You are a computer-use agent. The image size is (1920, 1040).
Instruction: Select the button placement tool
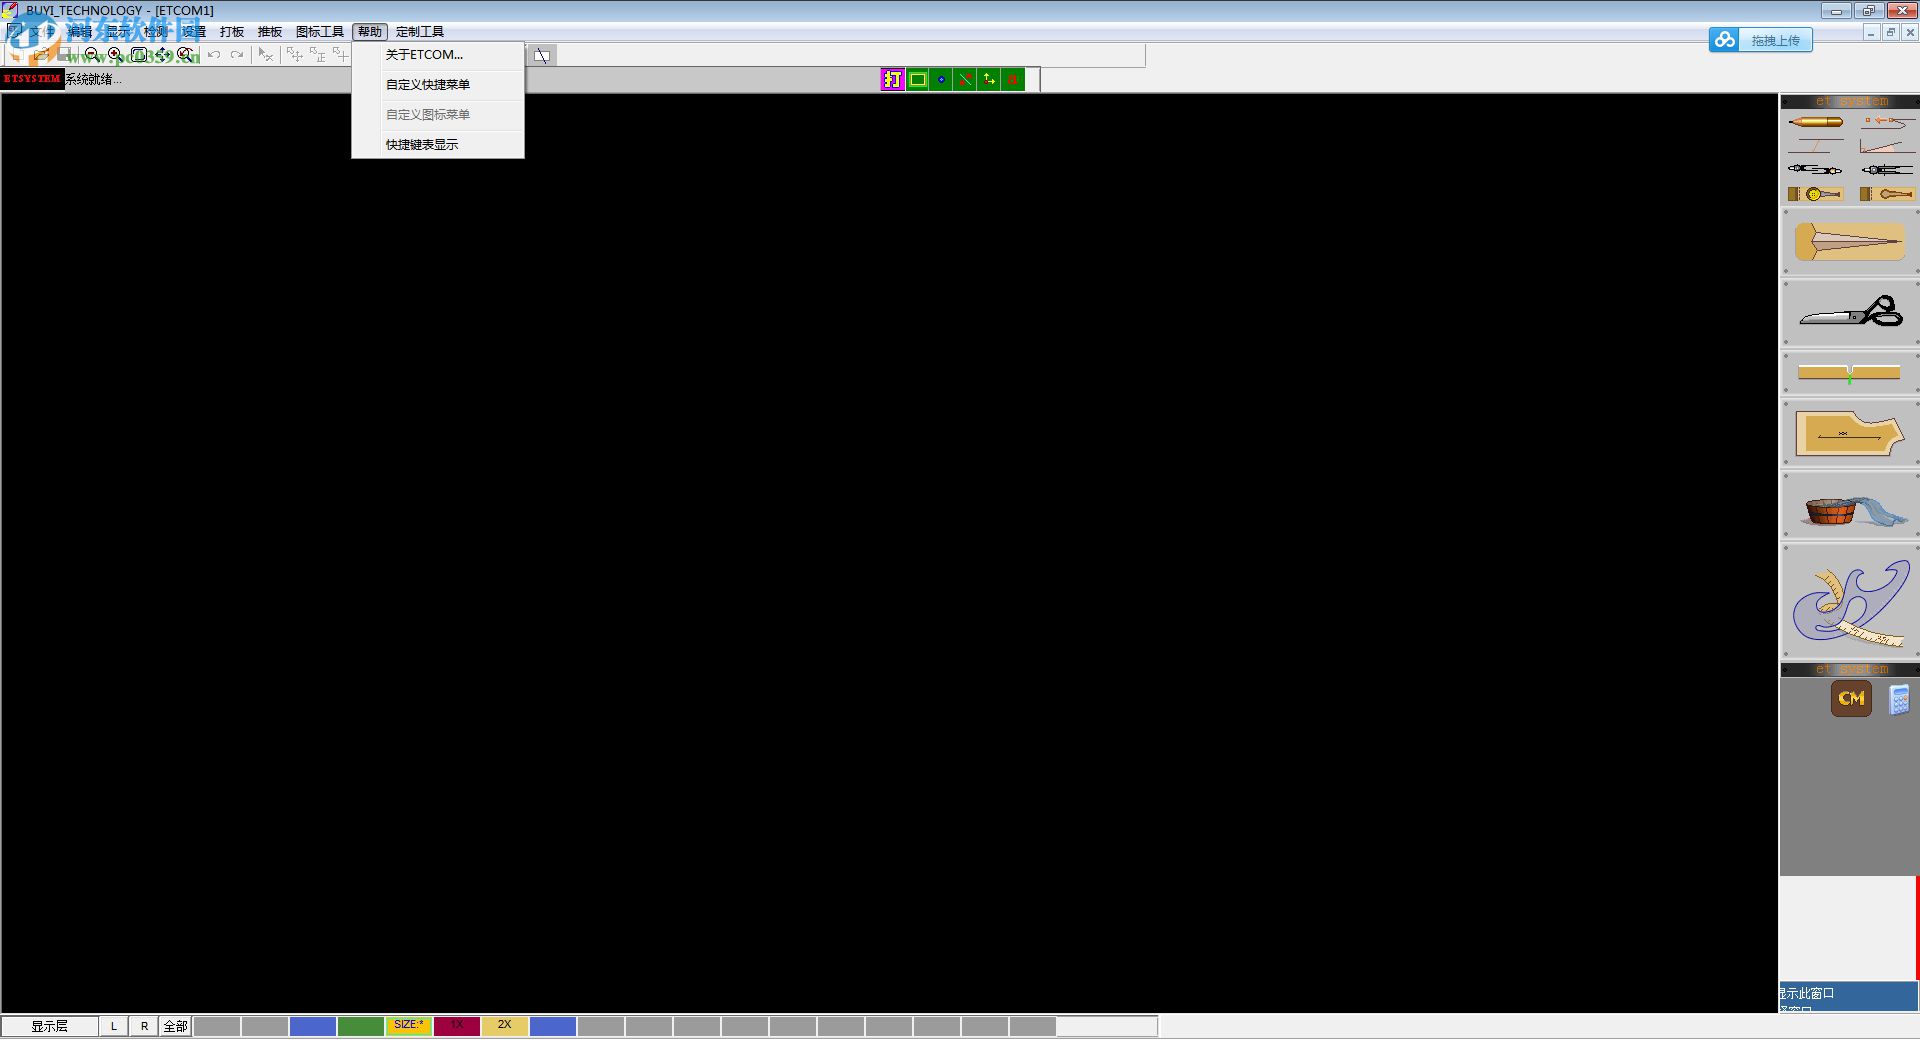1815,194
